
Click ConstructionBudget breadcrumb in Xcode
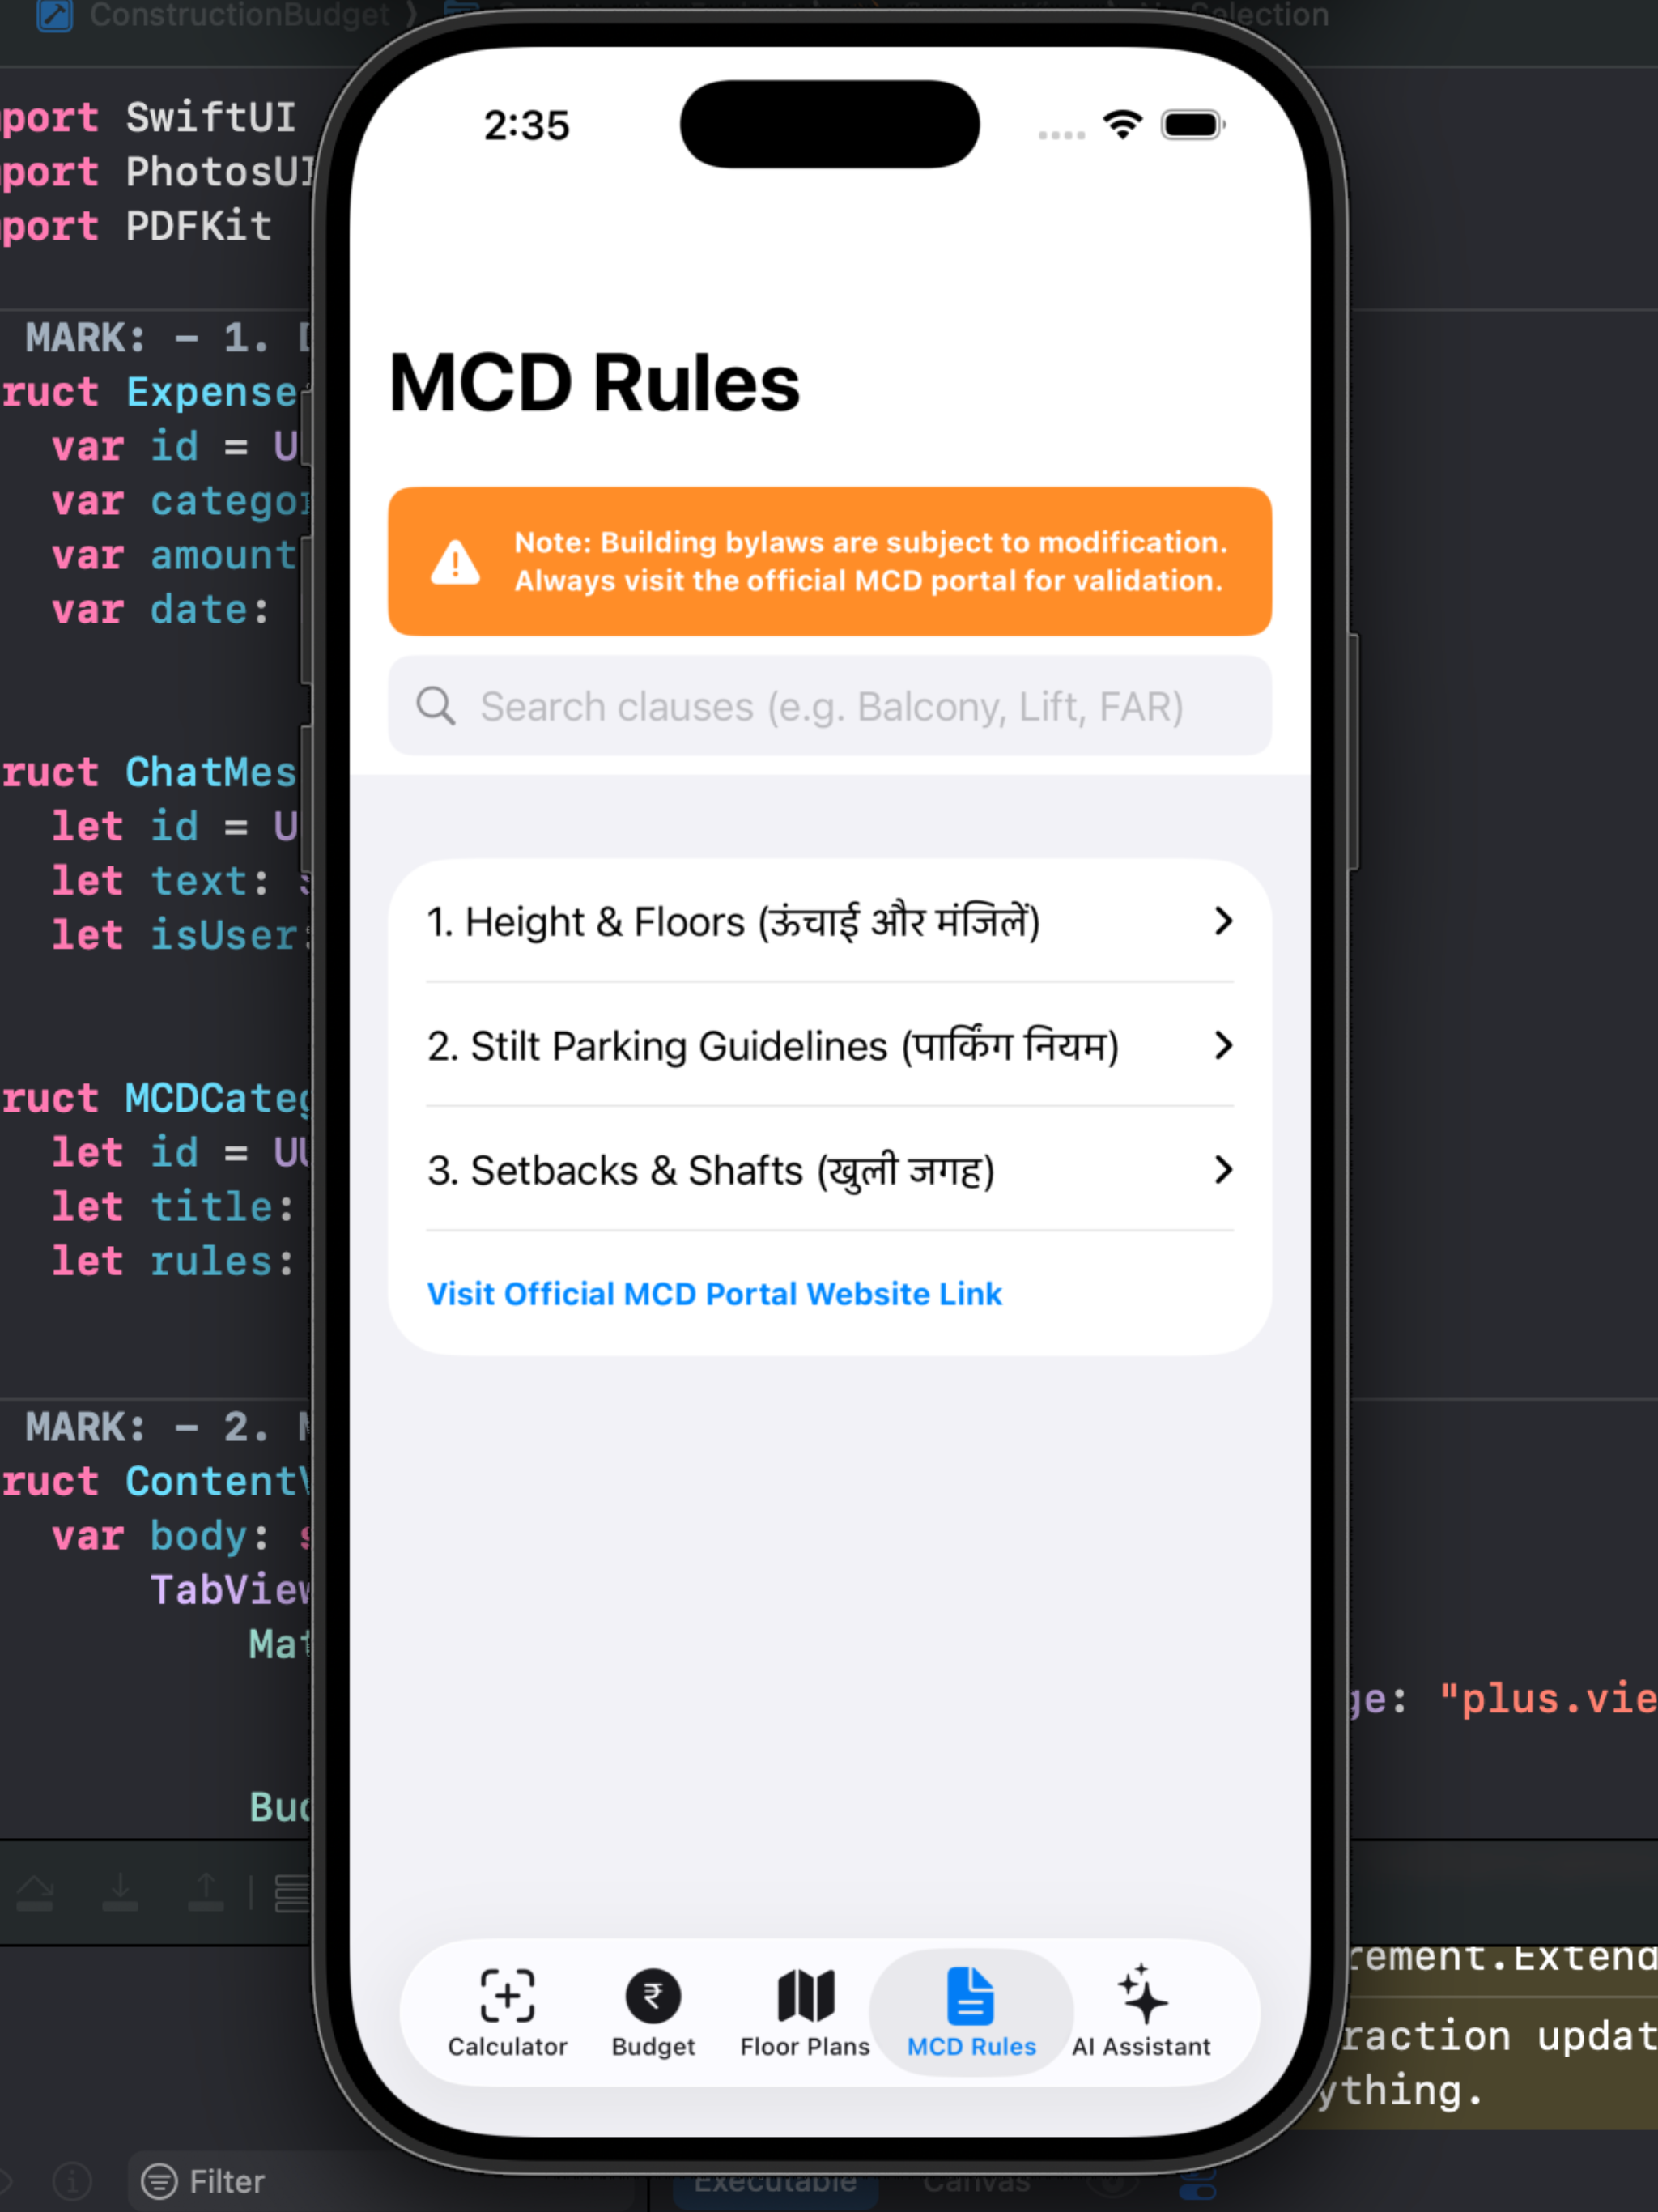239,14
